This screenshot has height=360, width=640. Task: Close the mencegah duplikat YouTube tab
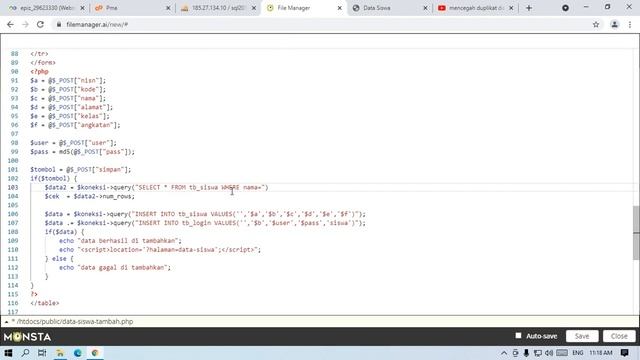(x=511, y=8)
